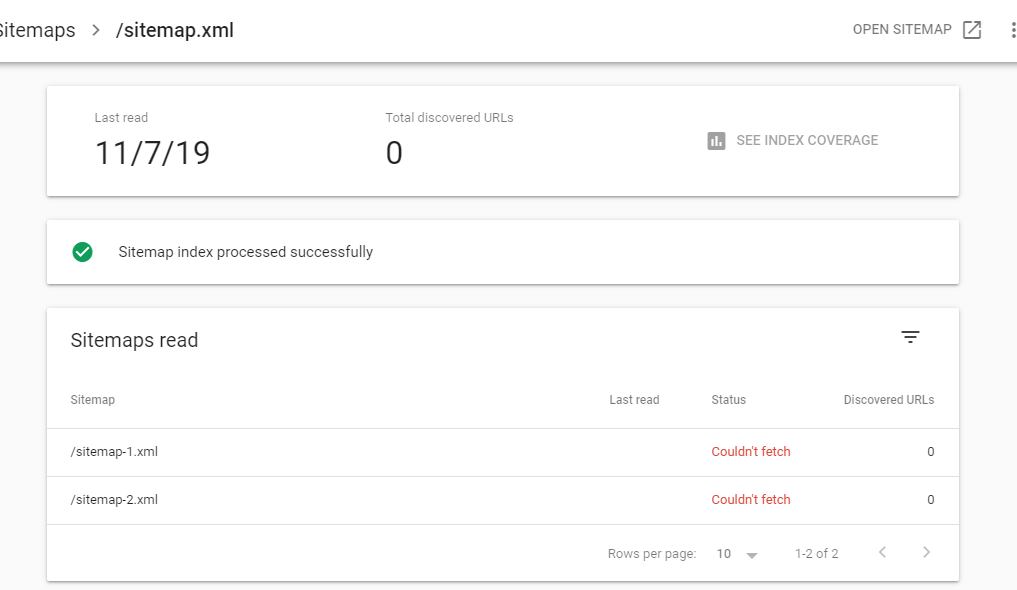
Task: Click the open-in-new-window icon beside Open Sitemap
Action: click(972, 30)
